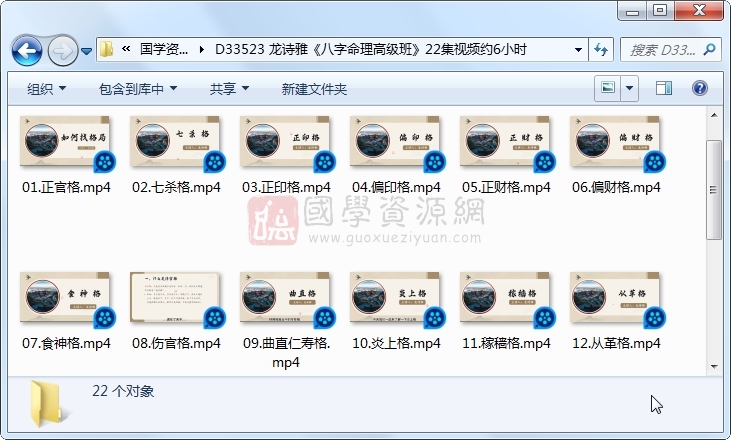Change the view with the view icon button
The height and width of the screenshot is (440, 731).
point(607,88)
